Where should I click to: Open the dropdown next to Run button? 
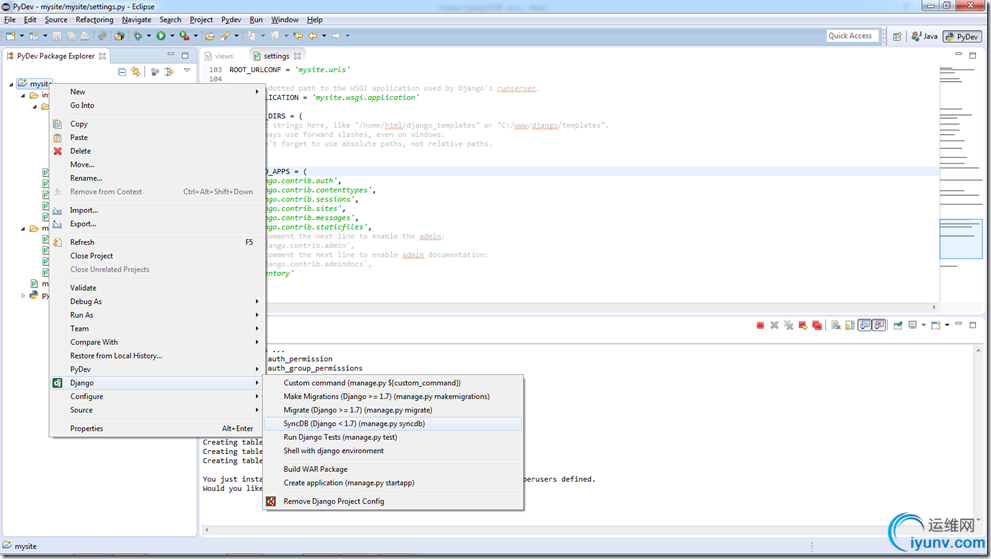(x=172, y=36)
